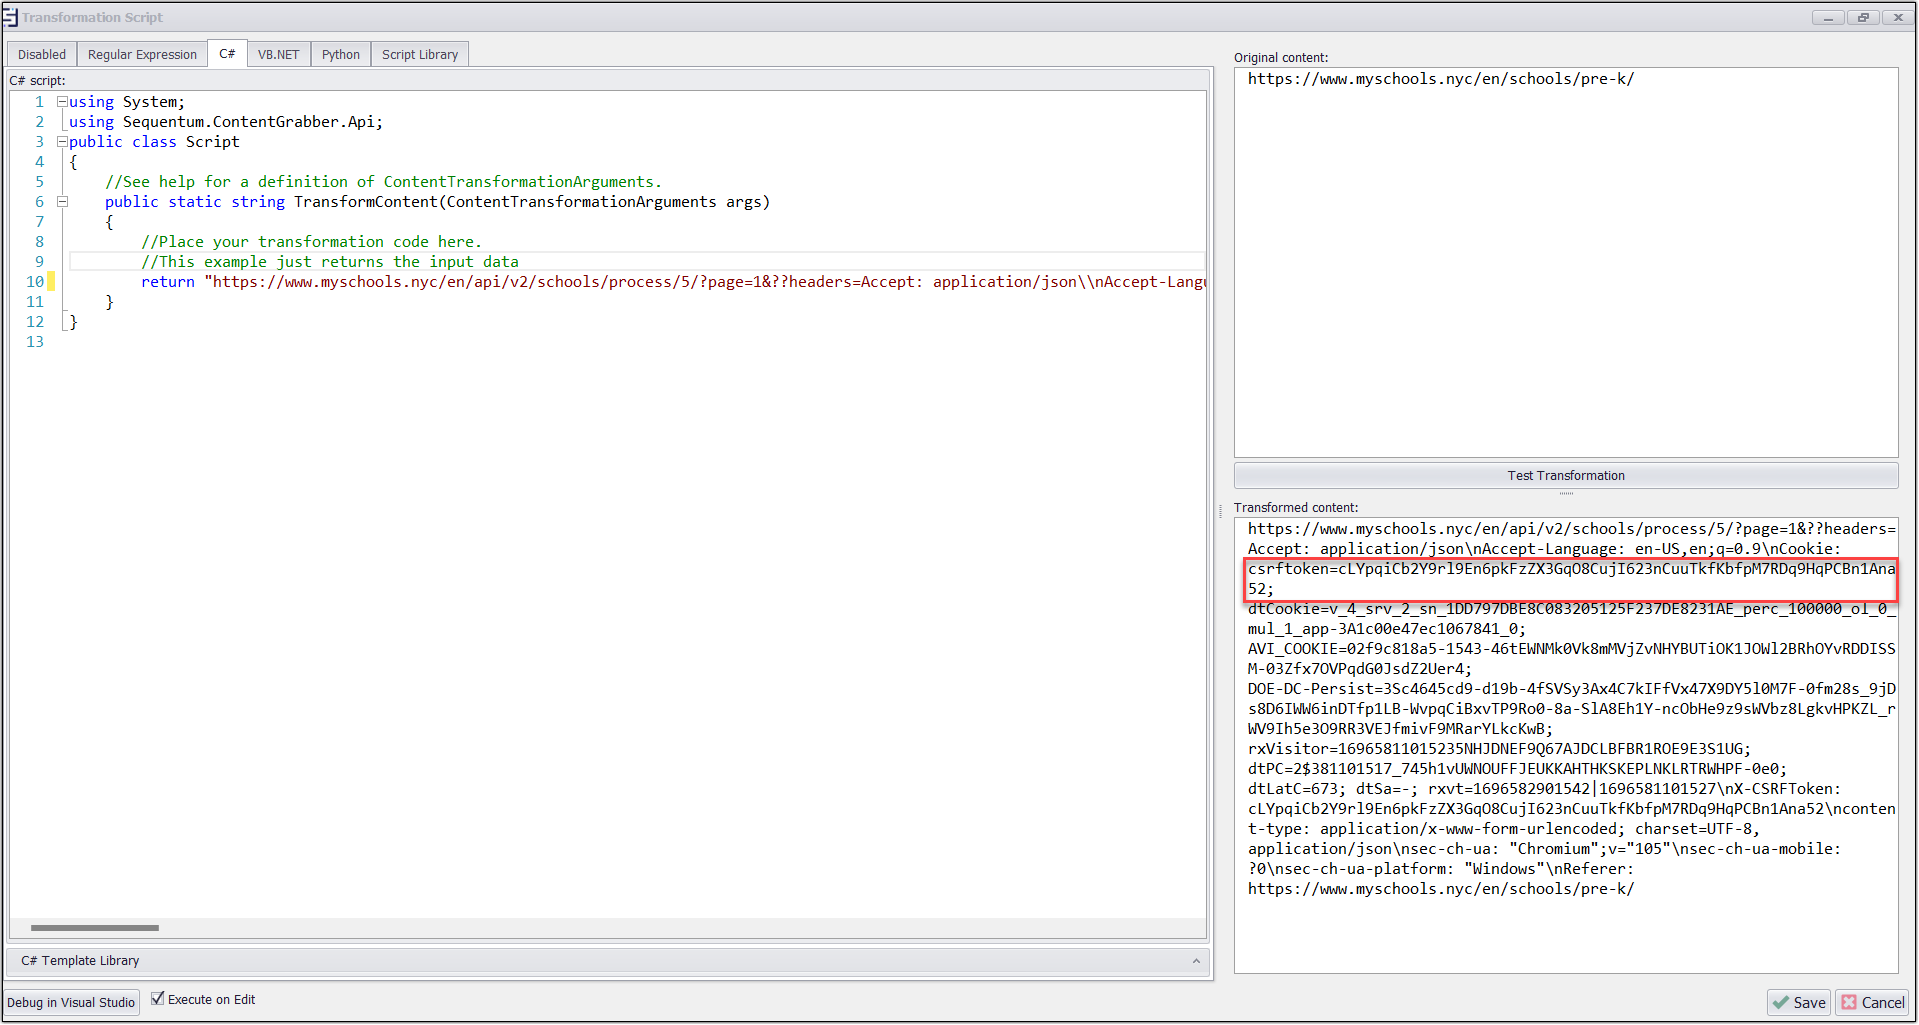Minimize the Transformation Script window
This screenshot has width=1919, height=1025.
1828,17
